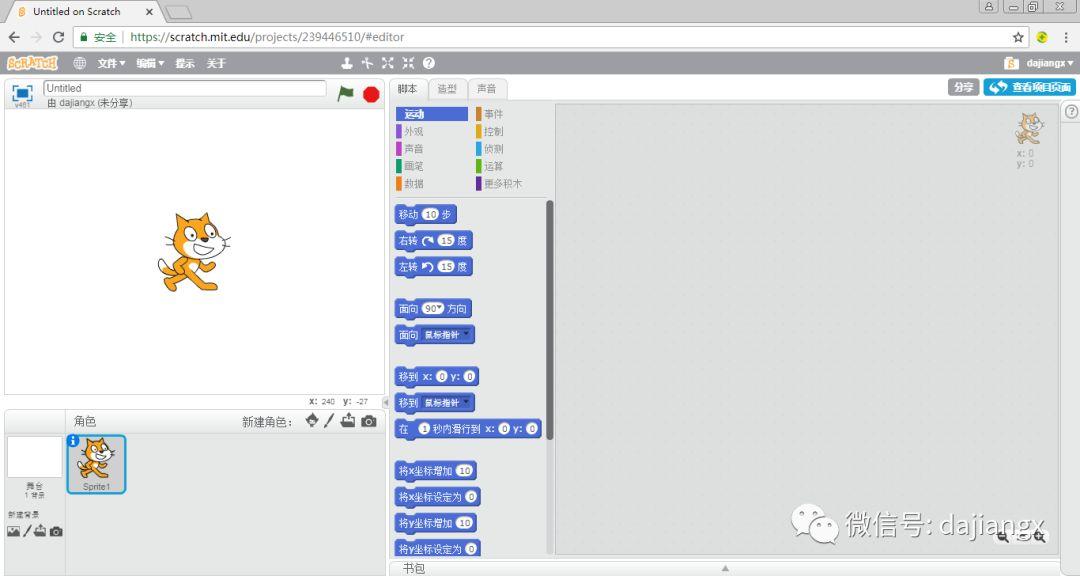Switch to the 造型 tab

click(447, 89)
